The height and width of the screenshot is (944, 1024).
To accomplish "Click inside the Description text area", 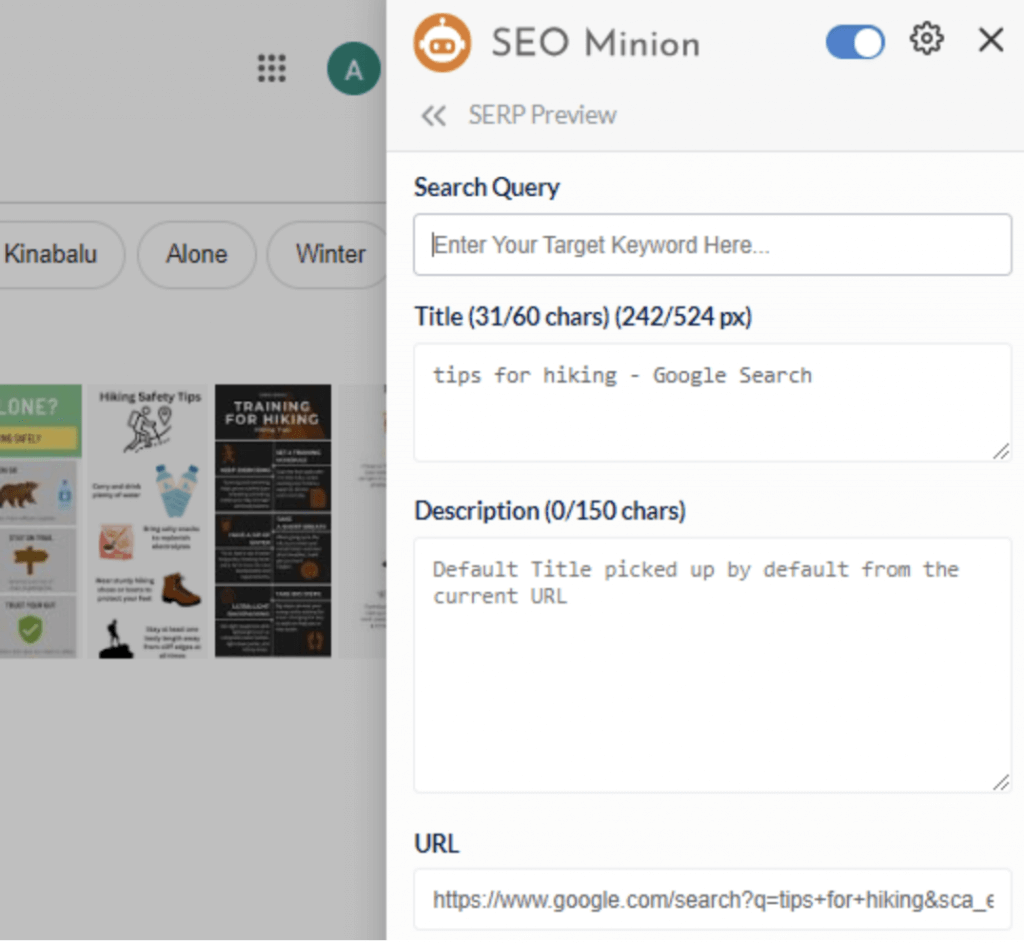I will (712, 665).
